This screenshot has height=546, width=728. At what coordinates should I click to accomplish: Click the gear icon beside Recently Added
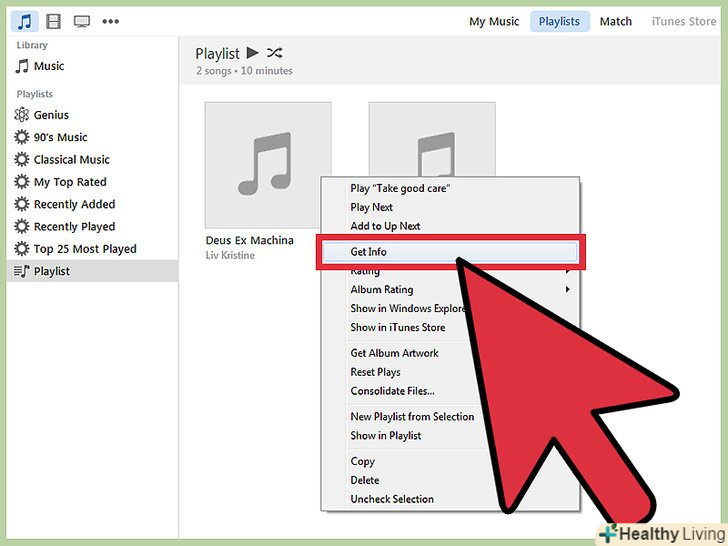[x=21, y=204]
